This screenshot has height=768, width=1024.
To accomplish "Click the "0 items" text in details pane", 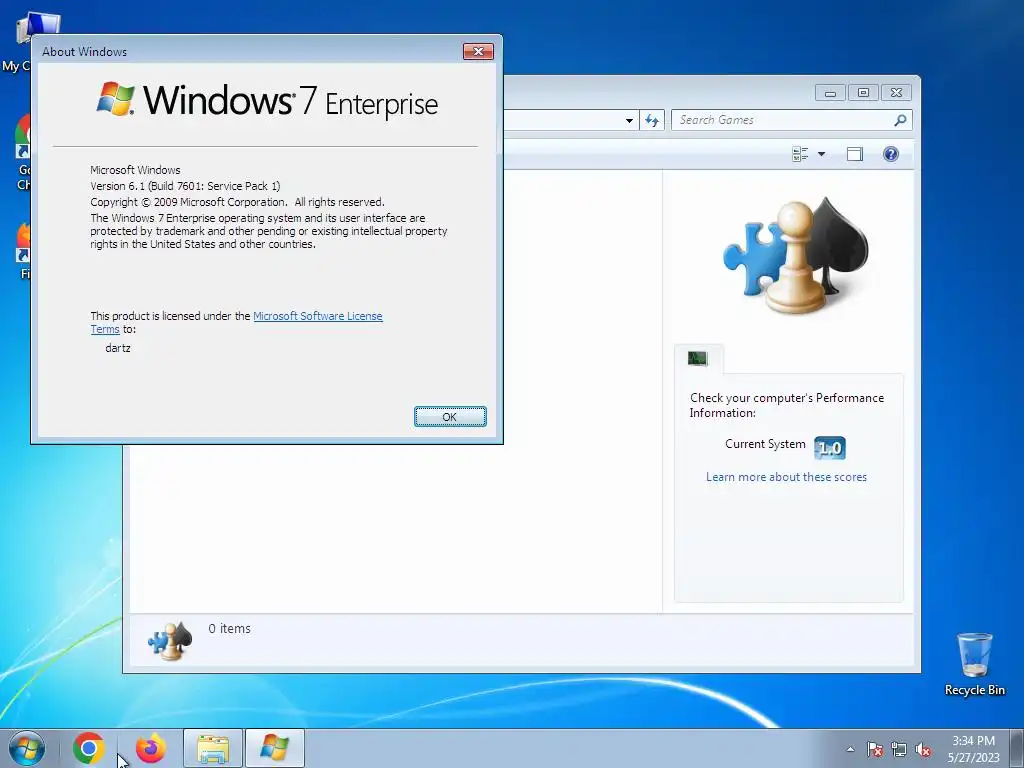I will coord(229,628).
